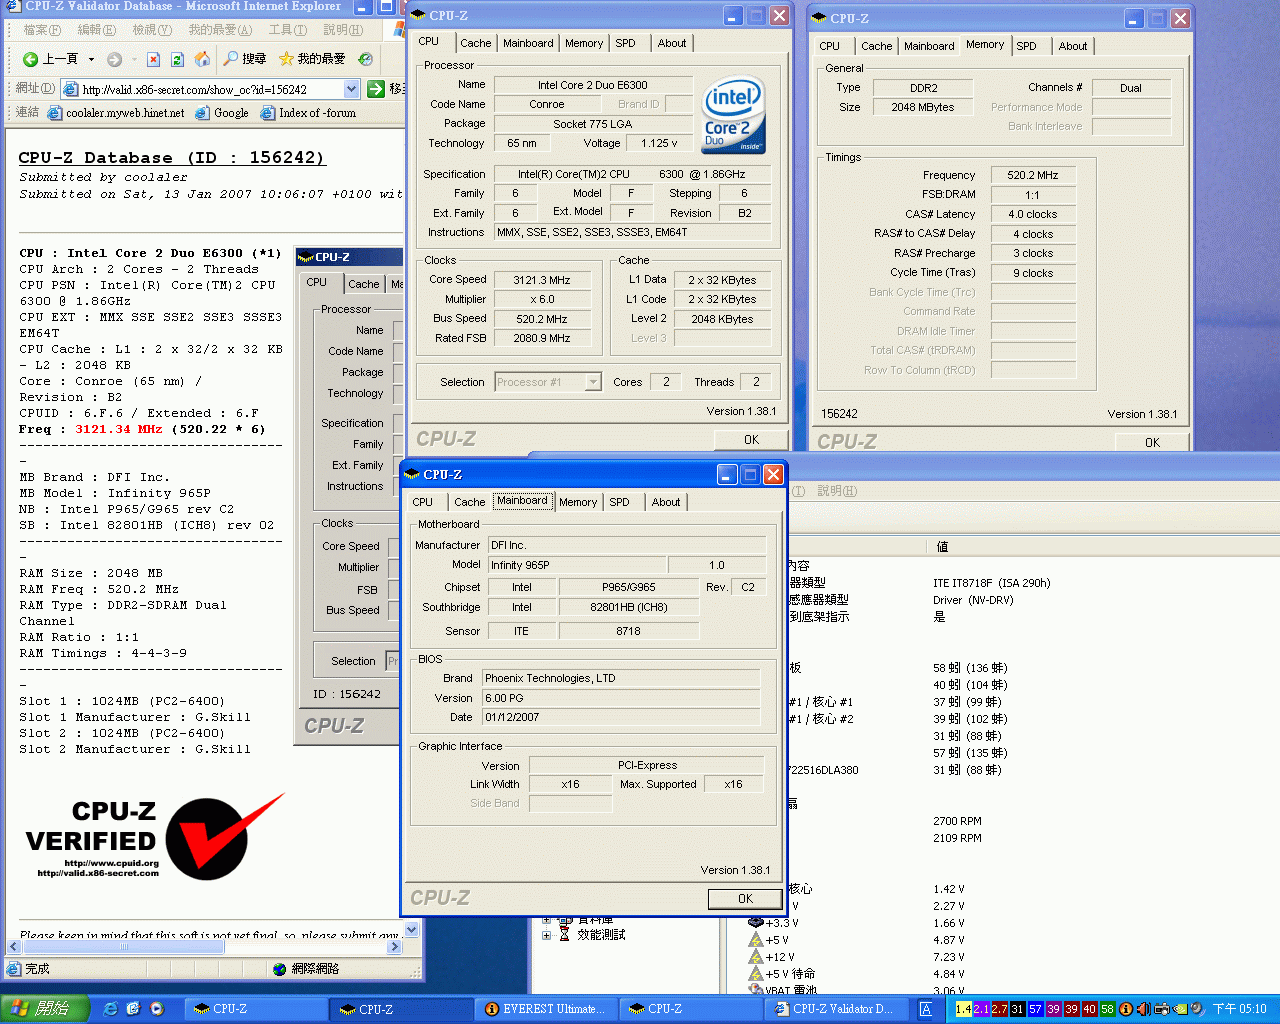Click the CPU-Z Database (ID : 156242) heading

pos(172,158)
